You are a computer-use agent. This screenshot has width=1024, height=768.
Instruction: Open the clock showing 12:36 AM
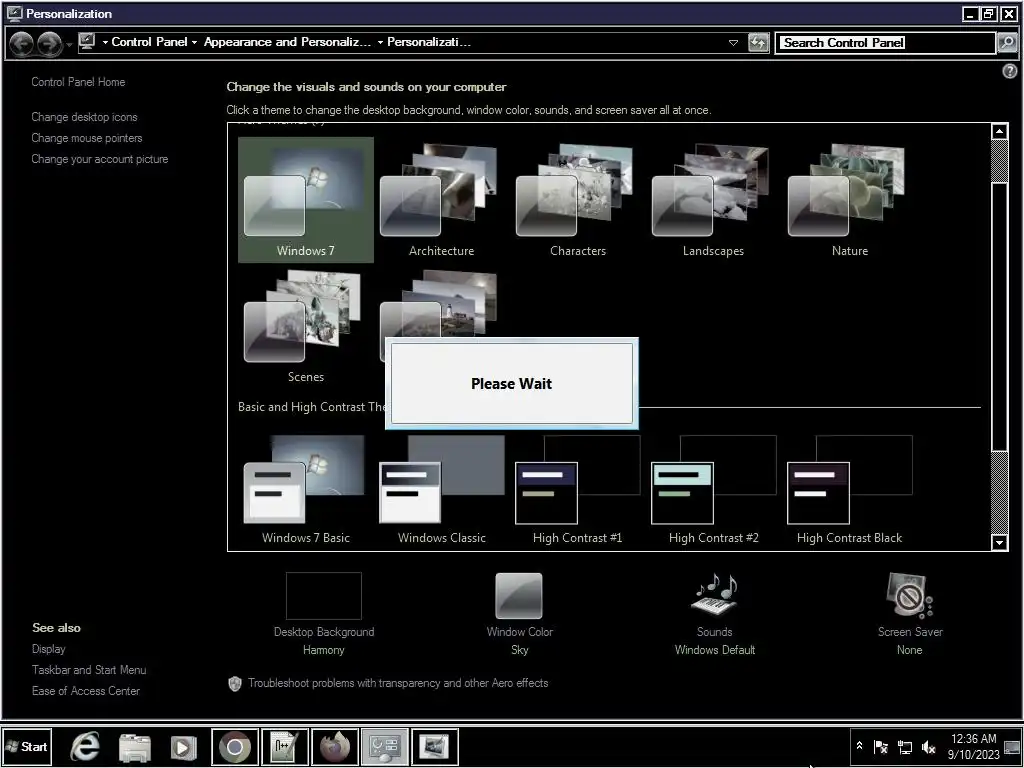click(973, 746)
